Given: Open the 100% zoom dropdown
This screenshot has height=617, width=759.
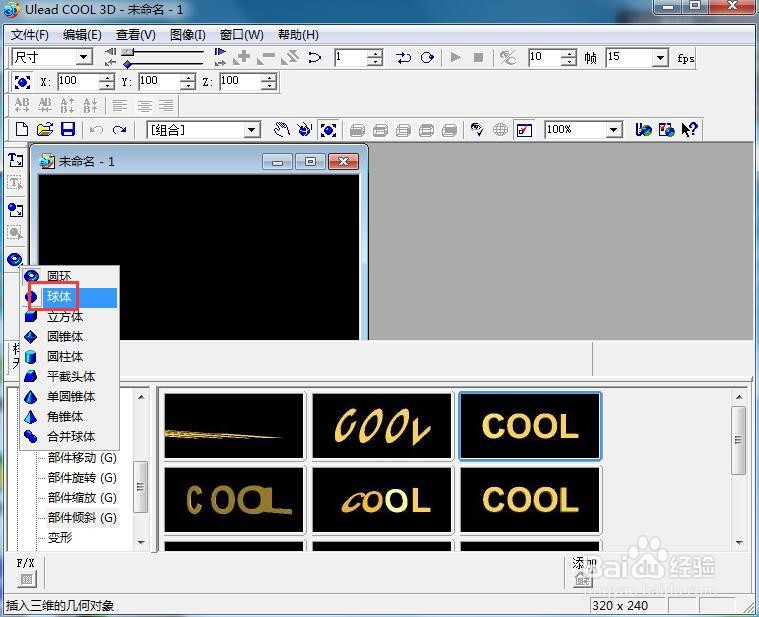Looking at the screenshot, I should (613, 130).
